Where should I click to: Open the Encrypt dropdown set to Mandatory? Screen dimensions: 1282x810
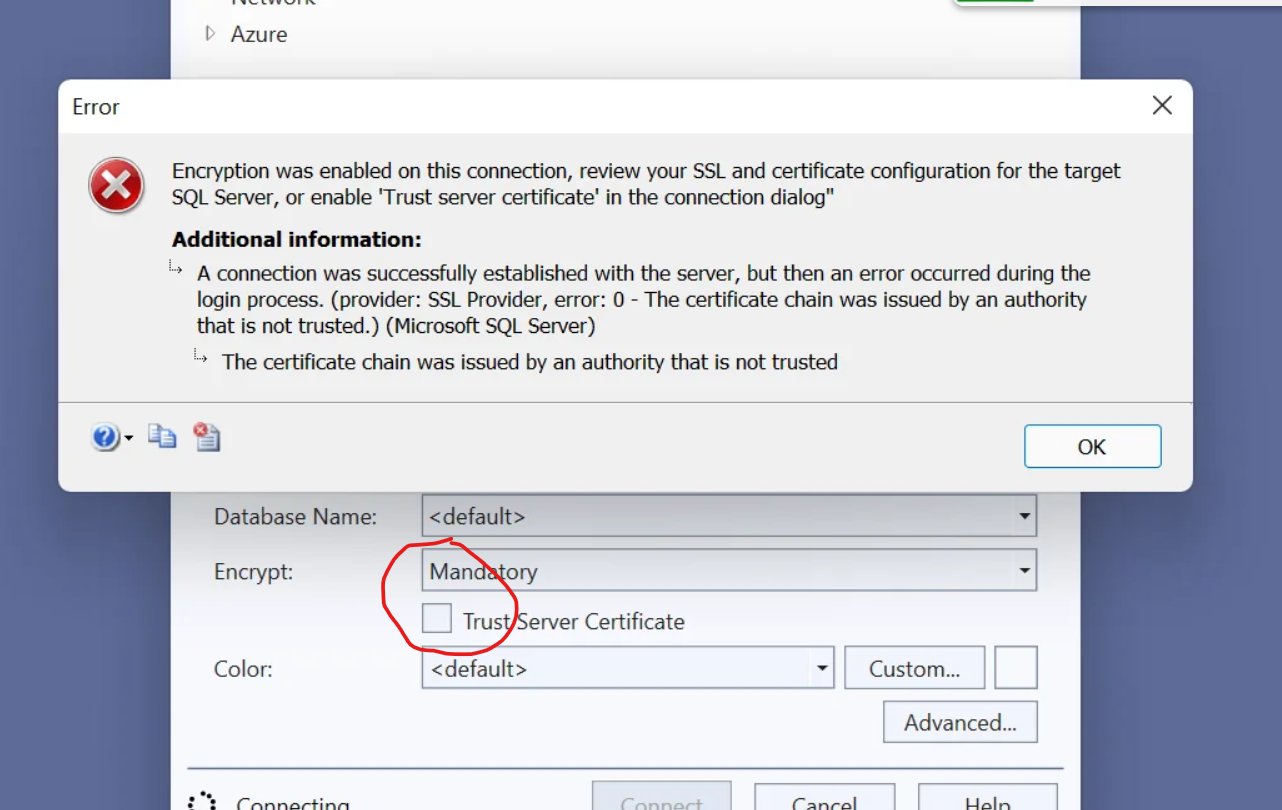[x=1023, y=571]
